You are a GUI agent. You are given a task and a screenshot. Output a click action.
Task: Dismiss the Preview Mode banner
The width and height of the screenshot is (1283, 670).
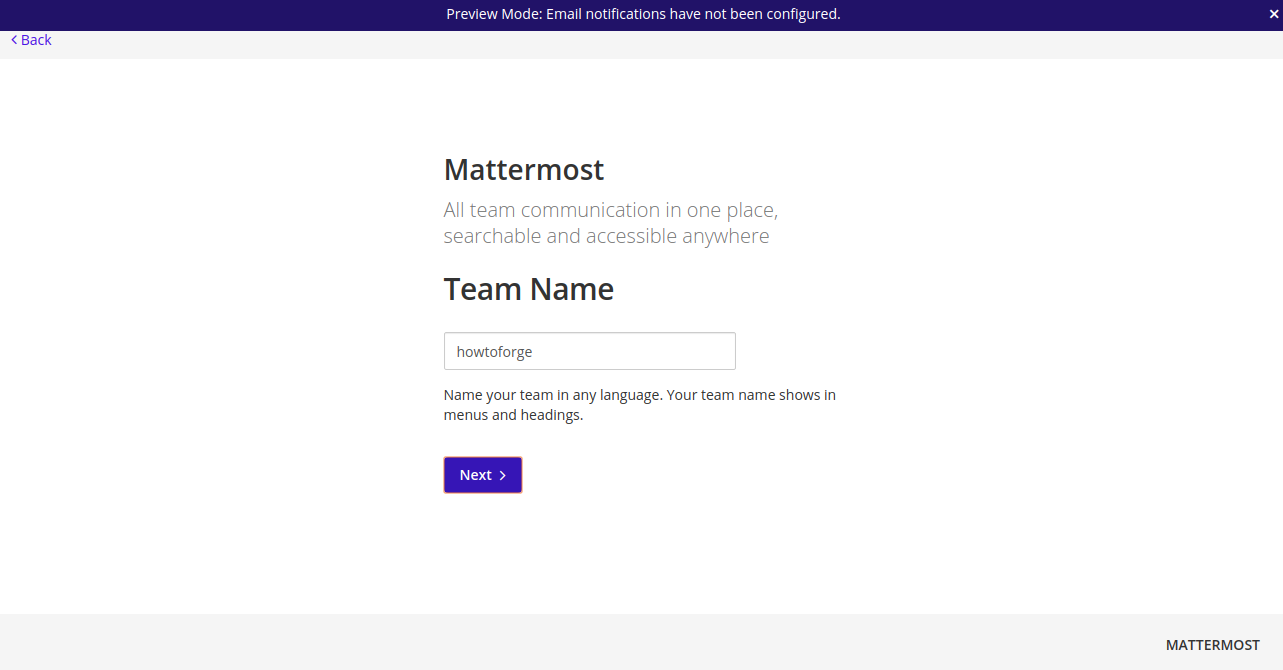[x=1274, y=14]
